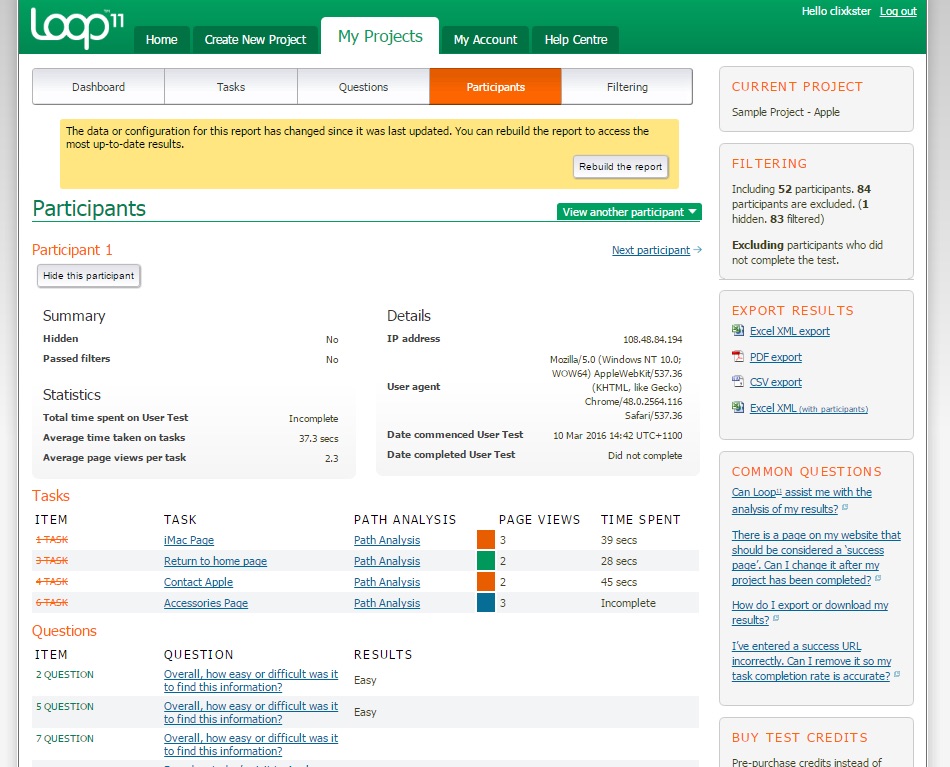Click external link icon after 'download my results?'
The width and height of the screenshot is (950, 767).
(x=776, y=619)
